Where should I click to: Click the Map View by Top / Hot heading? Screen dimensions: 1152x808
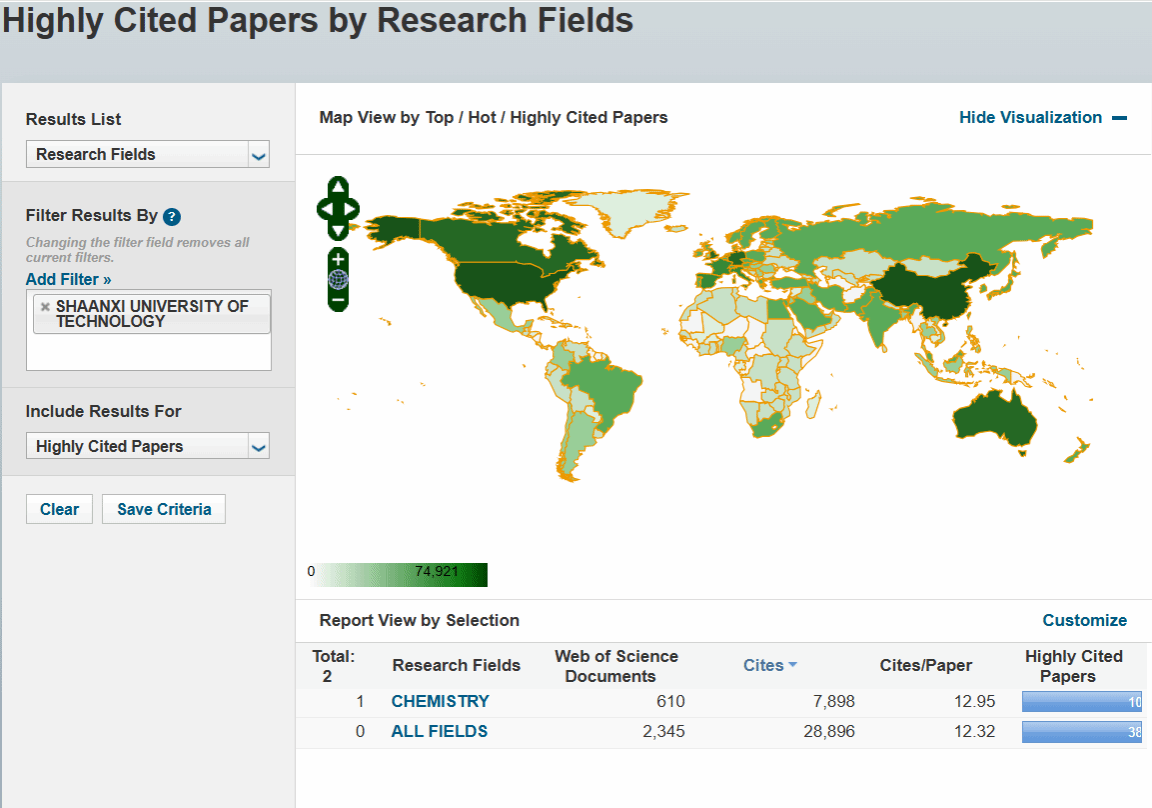pos(493,118)
